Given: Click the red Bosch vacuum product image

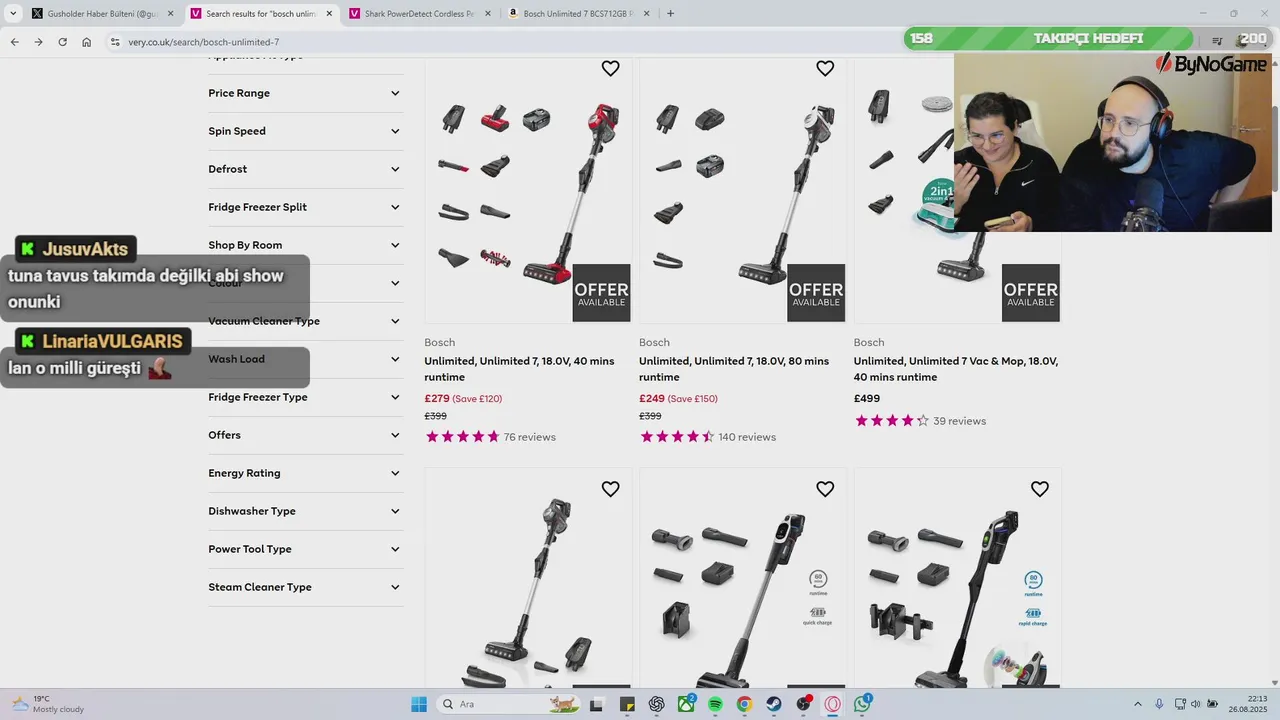Looking at the screenshot, I should (527, 191).
